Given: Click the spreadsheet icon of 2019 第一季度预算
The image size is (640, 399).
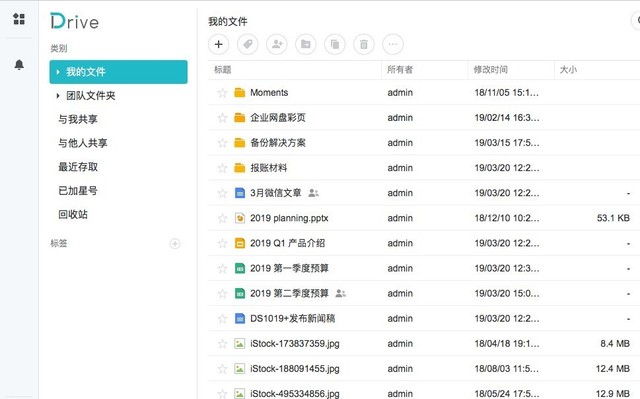Looking at the screenshot, I should coord(240,268).
